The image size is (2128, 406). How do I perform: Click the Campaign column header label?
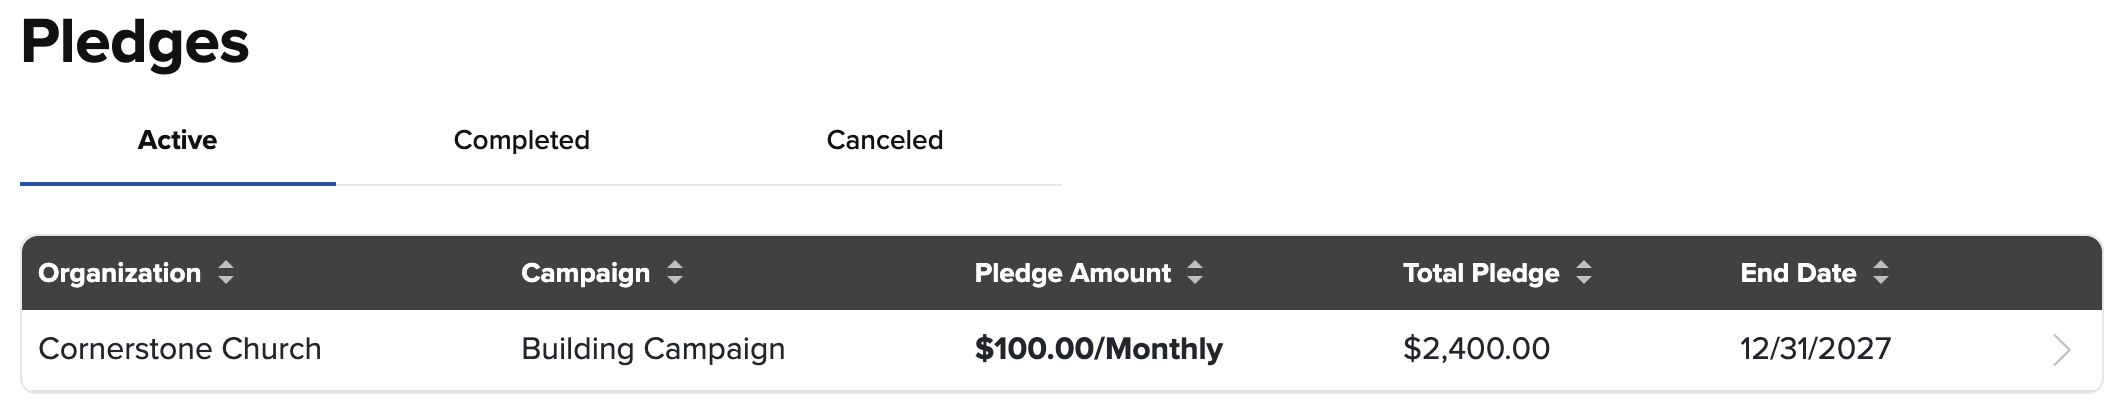click(585, 273)
